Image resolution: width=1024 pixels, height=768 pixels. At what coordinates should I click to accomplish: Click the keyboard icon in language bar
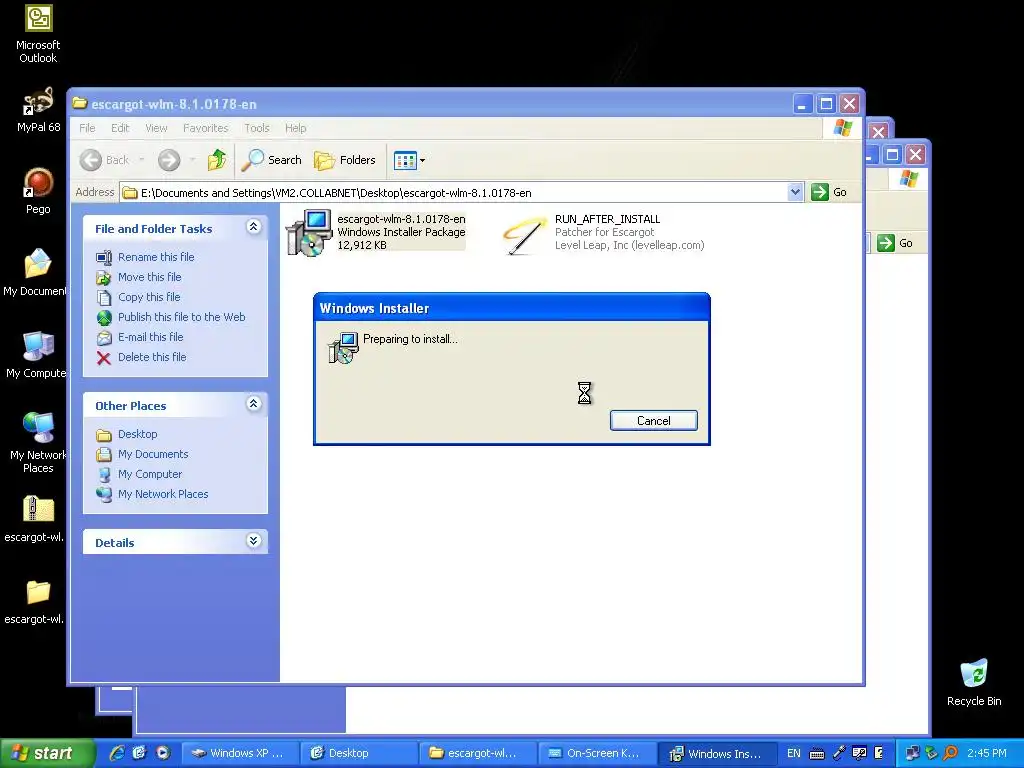(x=816, y=754)
